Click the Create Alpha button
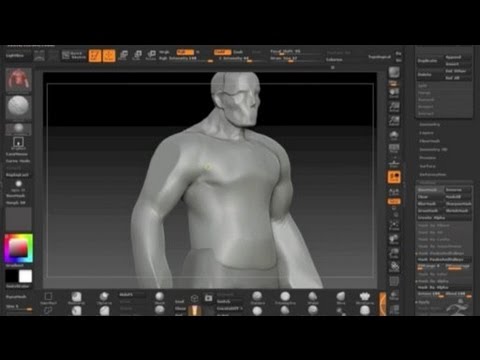Viewport: 480px width, 360px height. coord(444,218)
